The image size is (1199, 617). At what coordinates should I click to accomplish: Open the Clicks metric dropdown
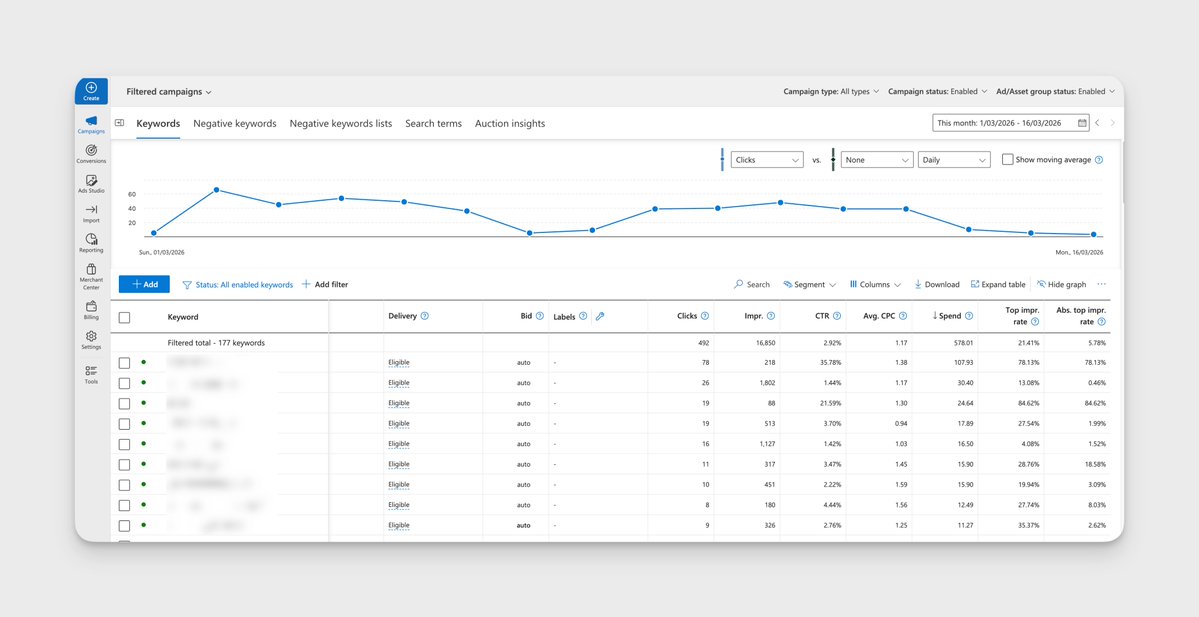[766, 159]
